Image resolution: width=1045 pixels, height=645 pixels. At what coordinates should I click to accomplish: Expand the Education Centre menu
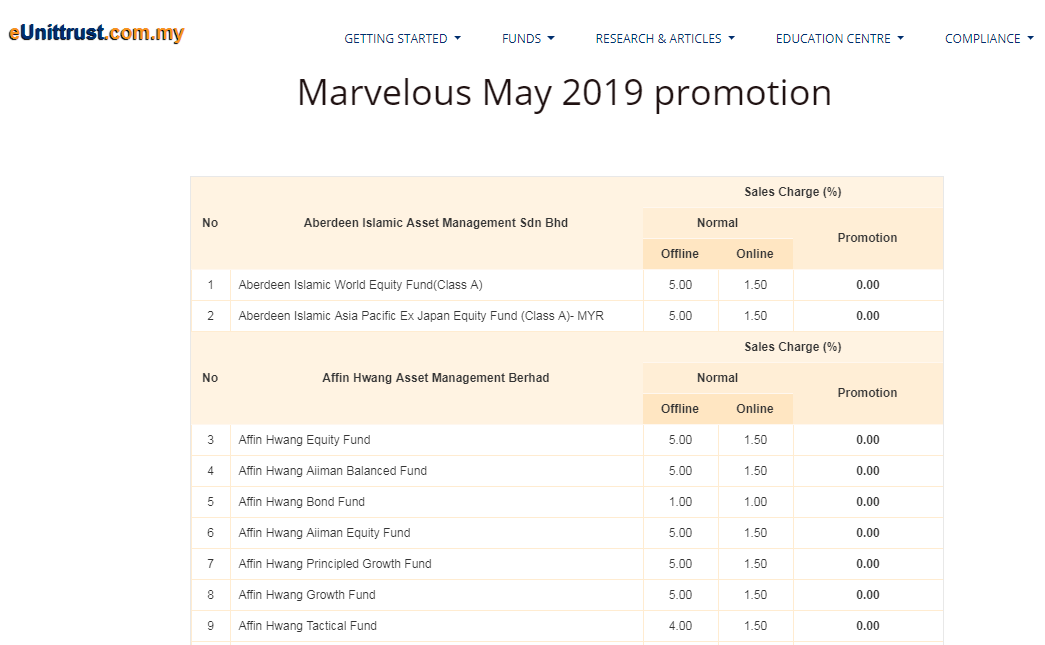coord(840,39)
